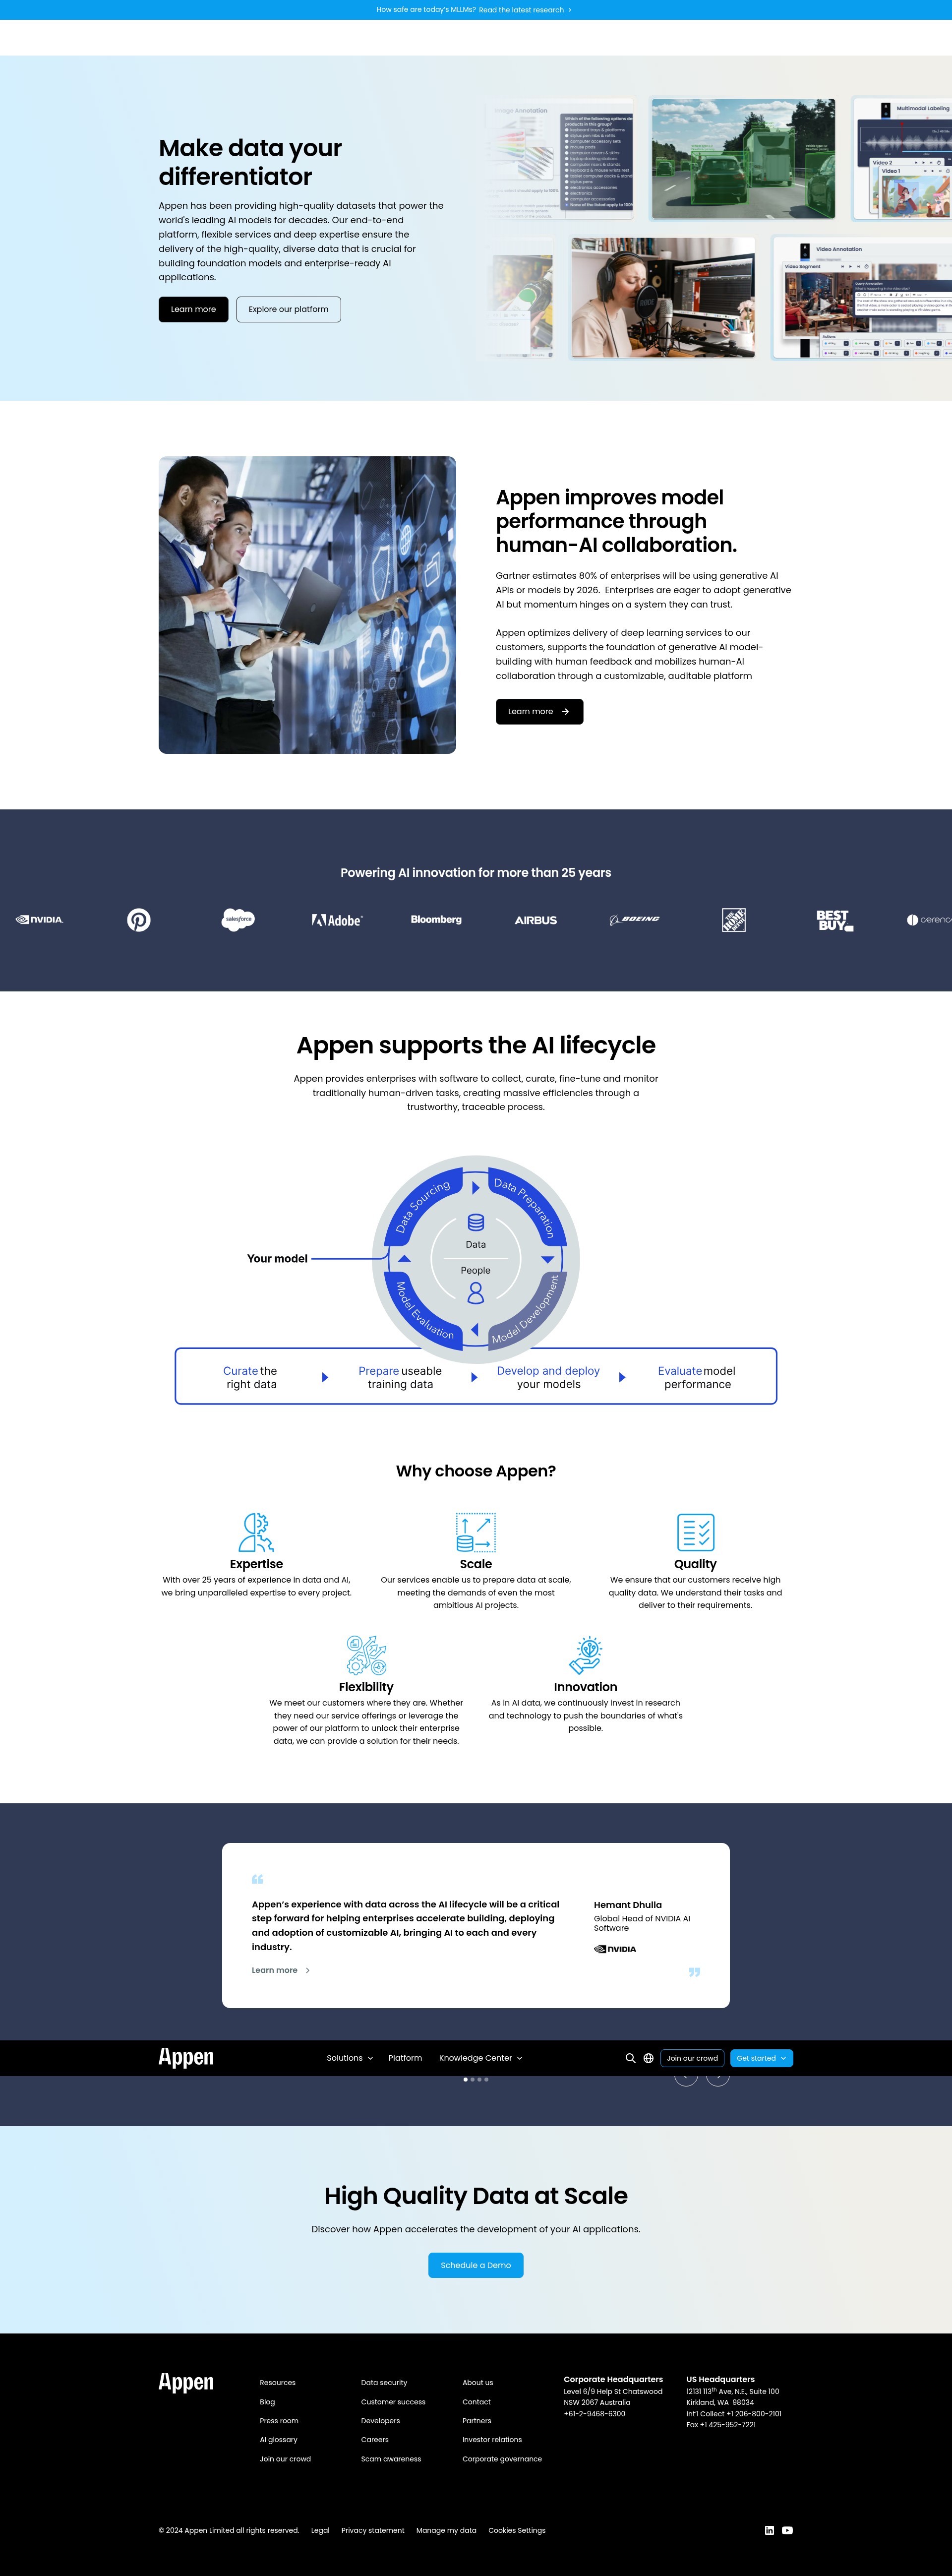Screen dimensions: 952x2576
Task: Click the hero Learn more button
Action: pyautogui.click(x=193, y=309)
